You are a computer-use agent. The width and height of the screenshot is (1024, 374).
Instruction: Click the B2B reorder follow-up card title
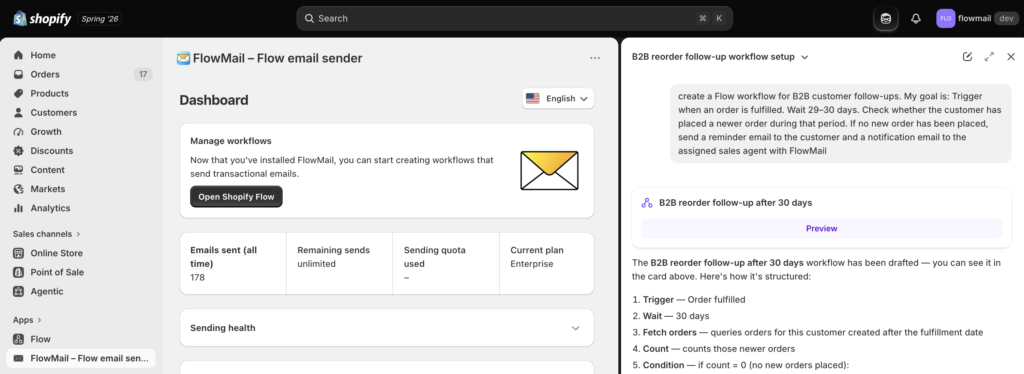click(x=735, y=203)
